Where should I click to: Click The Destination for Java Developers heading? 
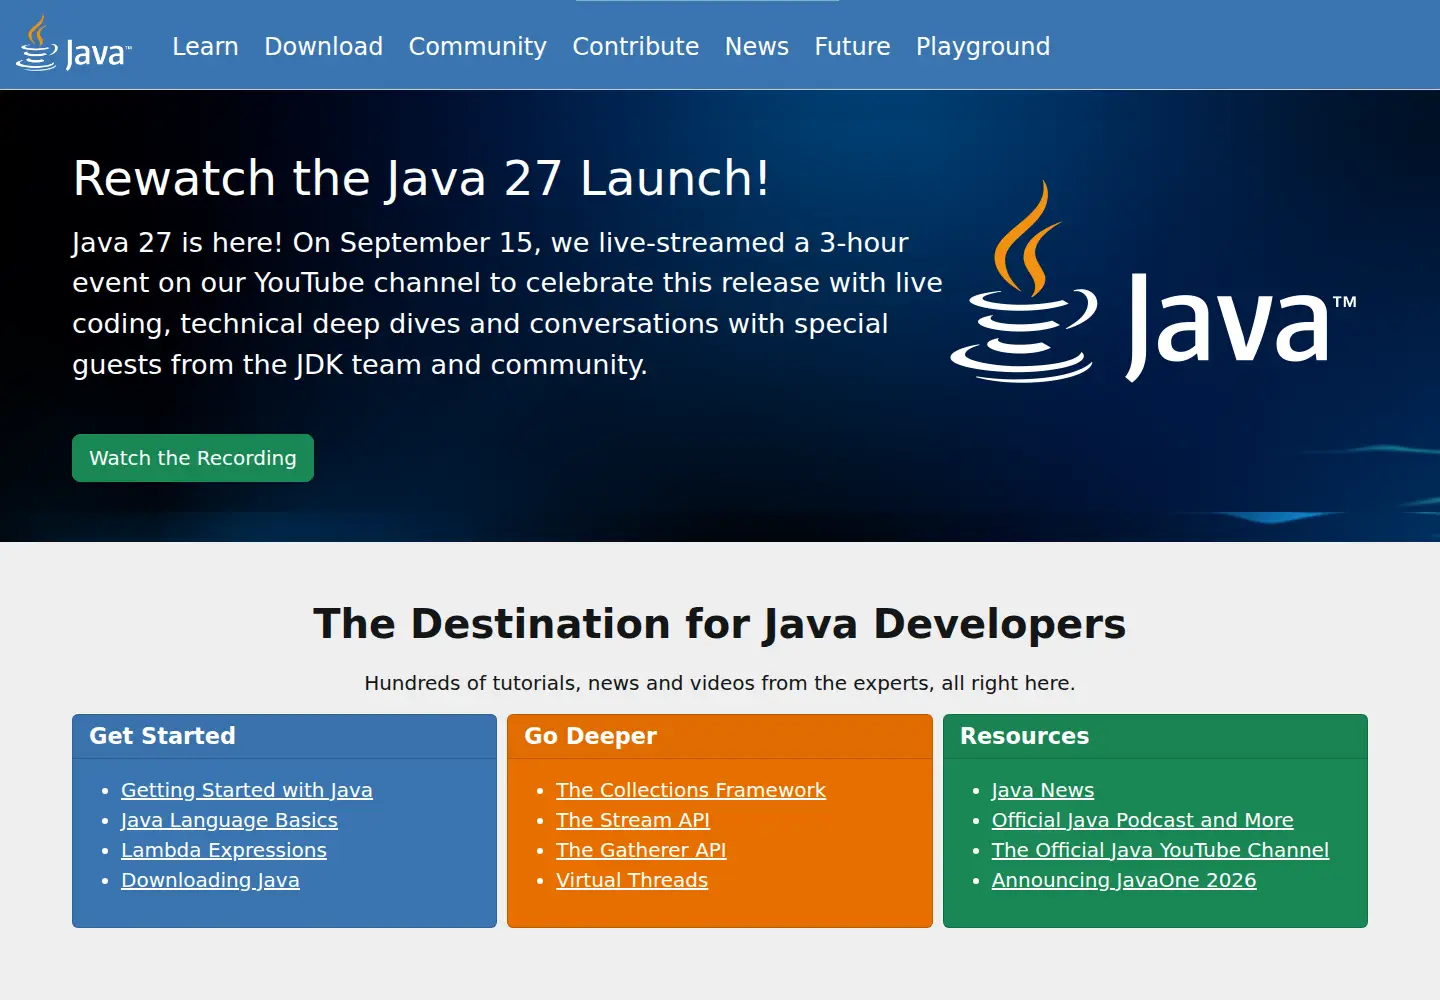click(x=720, y=623)
